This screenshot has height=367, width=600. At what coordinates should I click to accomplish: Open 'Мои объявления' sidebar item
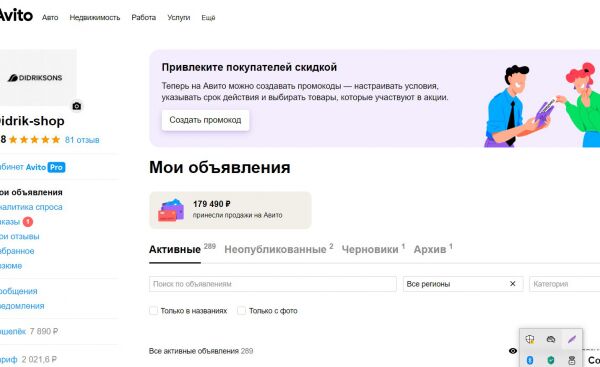click(x=31, y=192)
